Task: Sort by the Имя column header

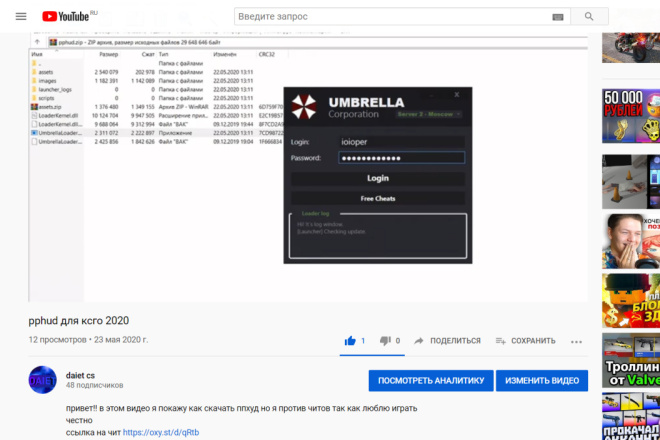Action: pyautogui.click(x=37, y=54)
